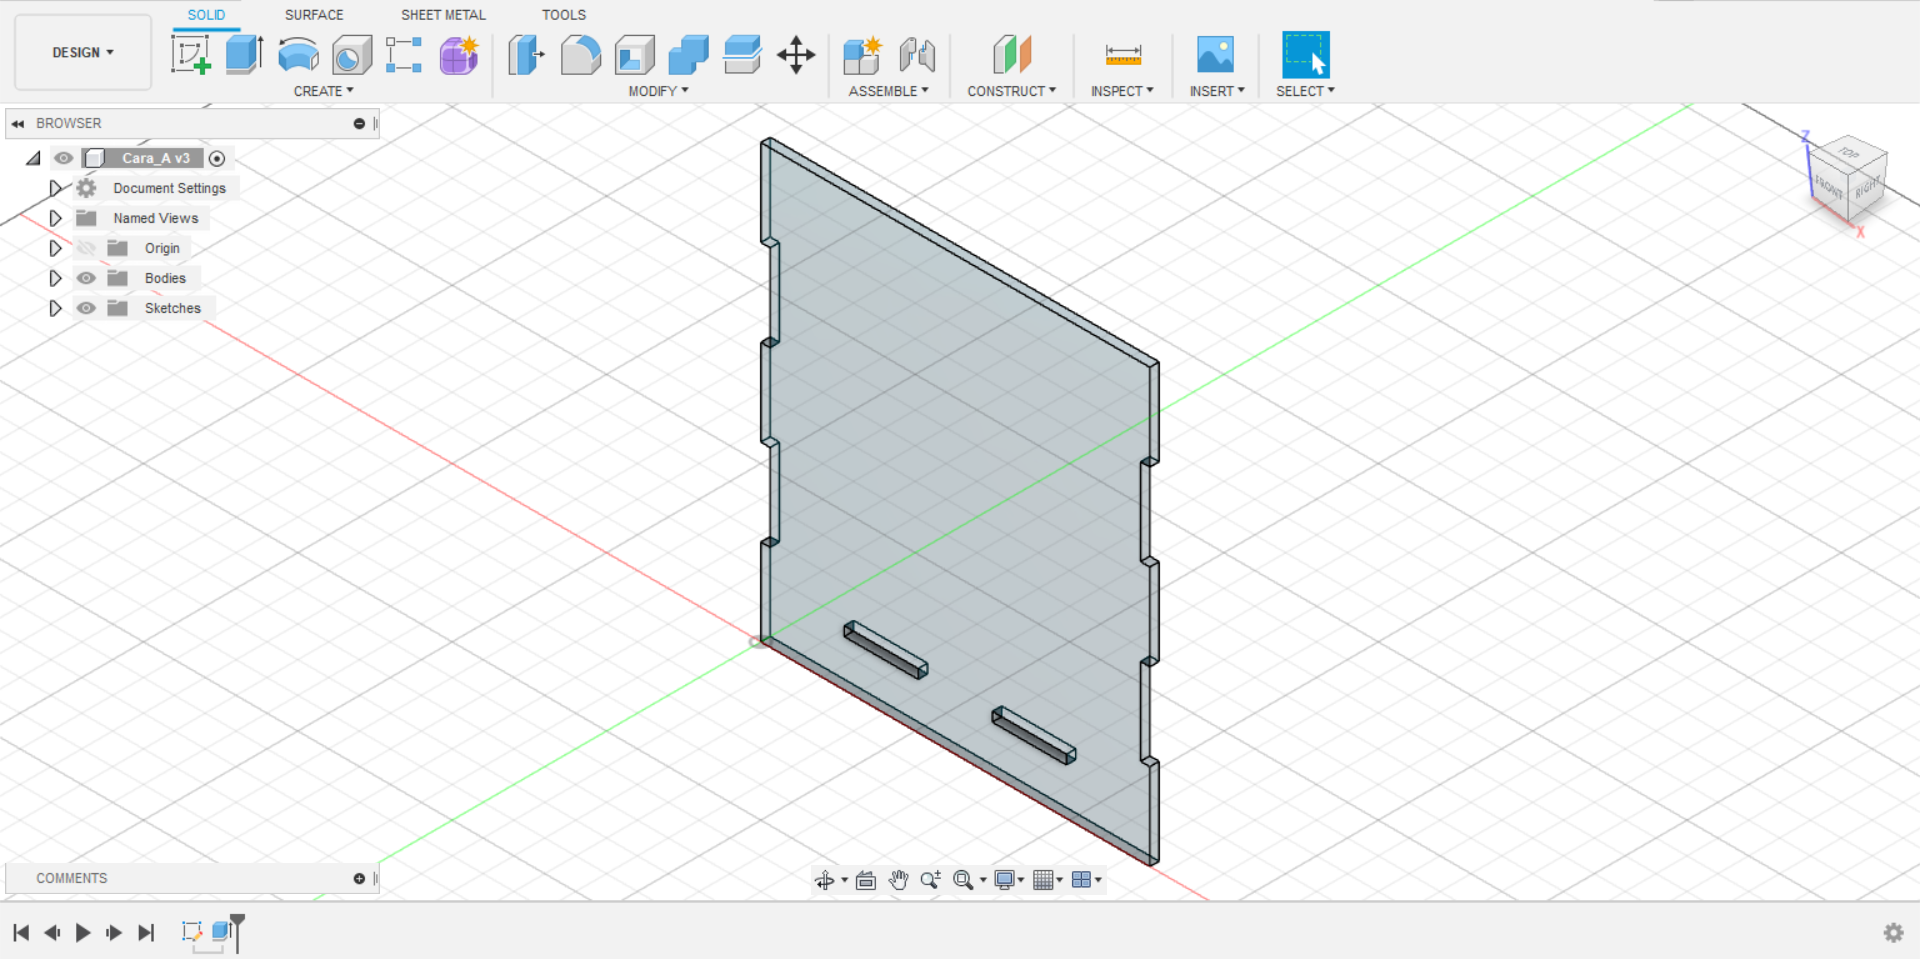This screenshot has height=959, width=1920.
Task: Open the MODIFY dropdown menu
Action: 658,91
